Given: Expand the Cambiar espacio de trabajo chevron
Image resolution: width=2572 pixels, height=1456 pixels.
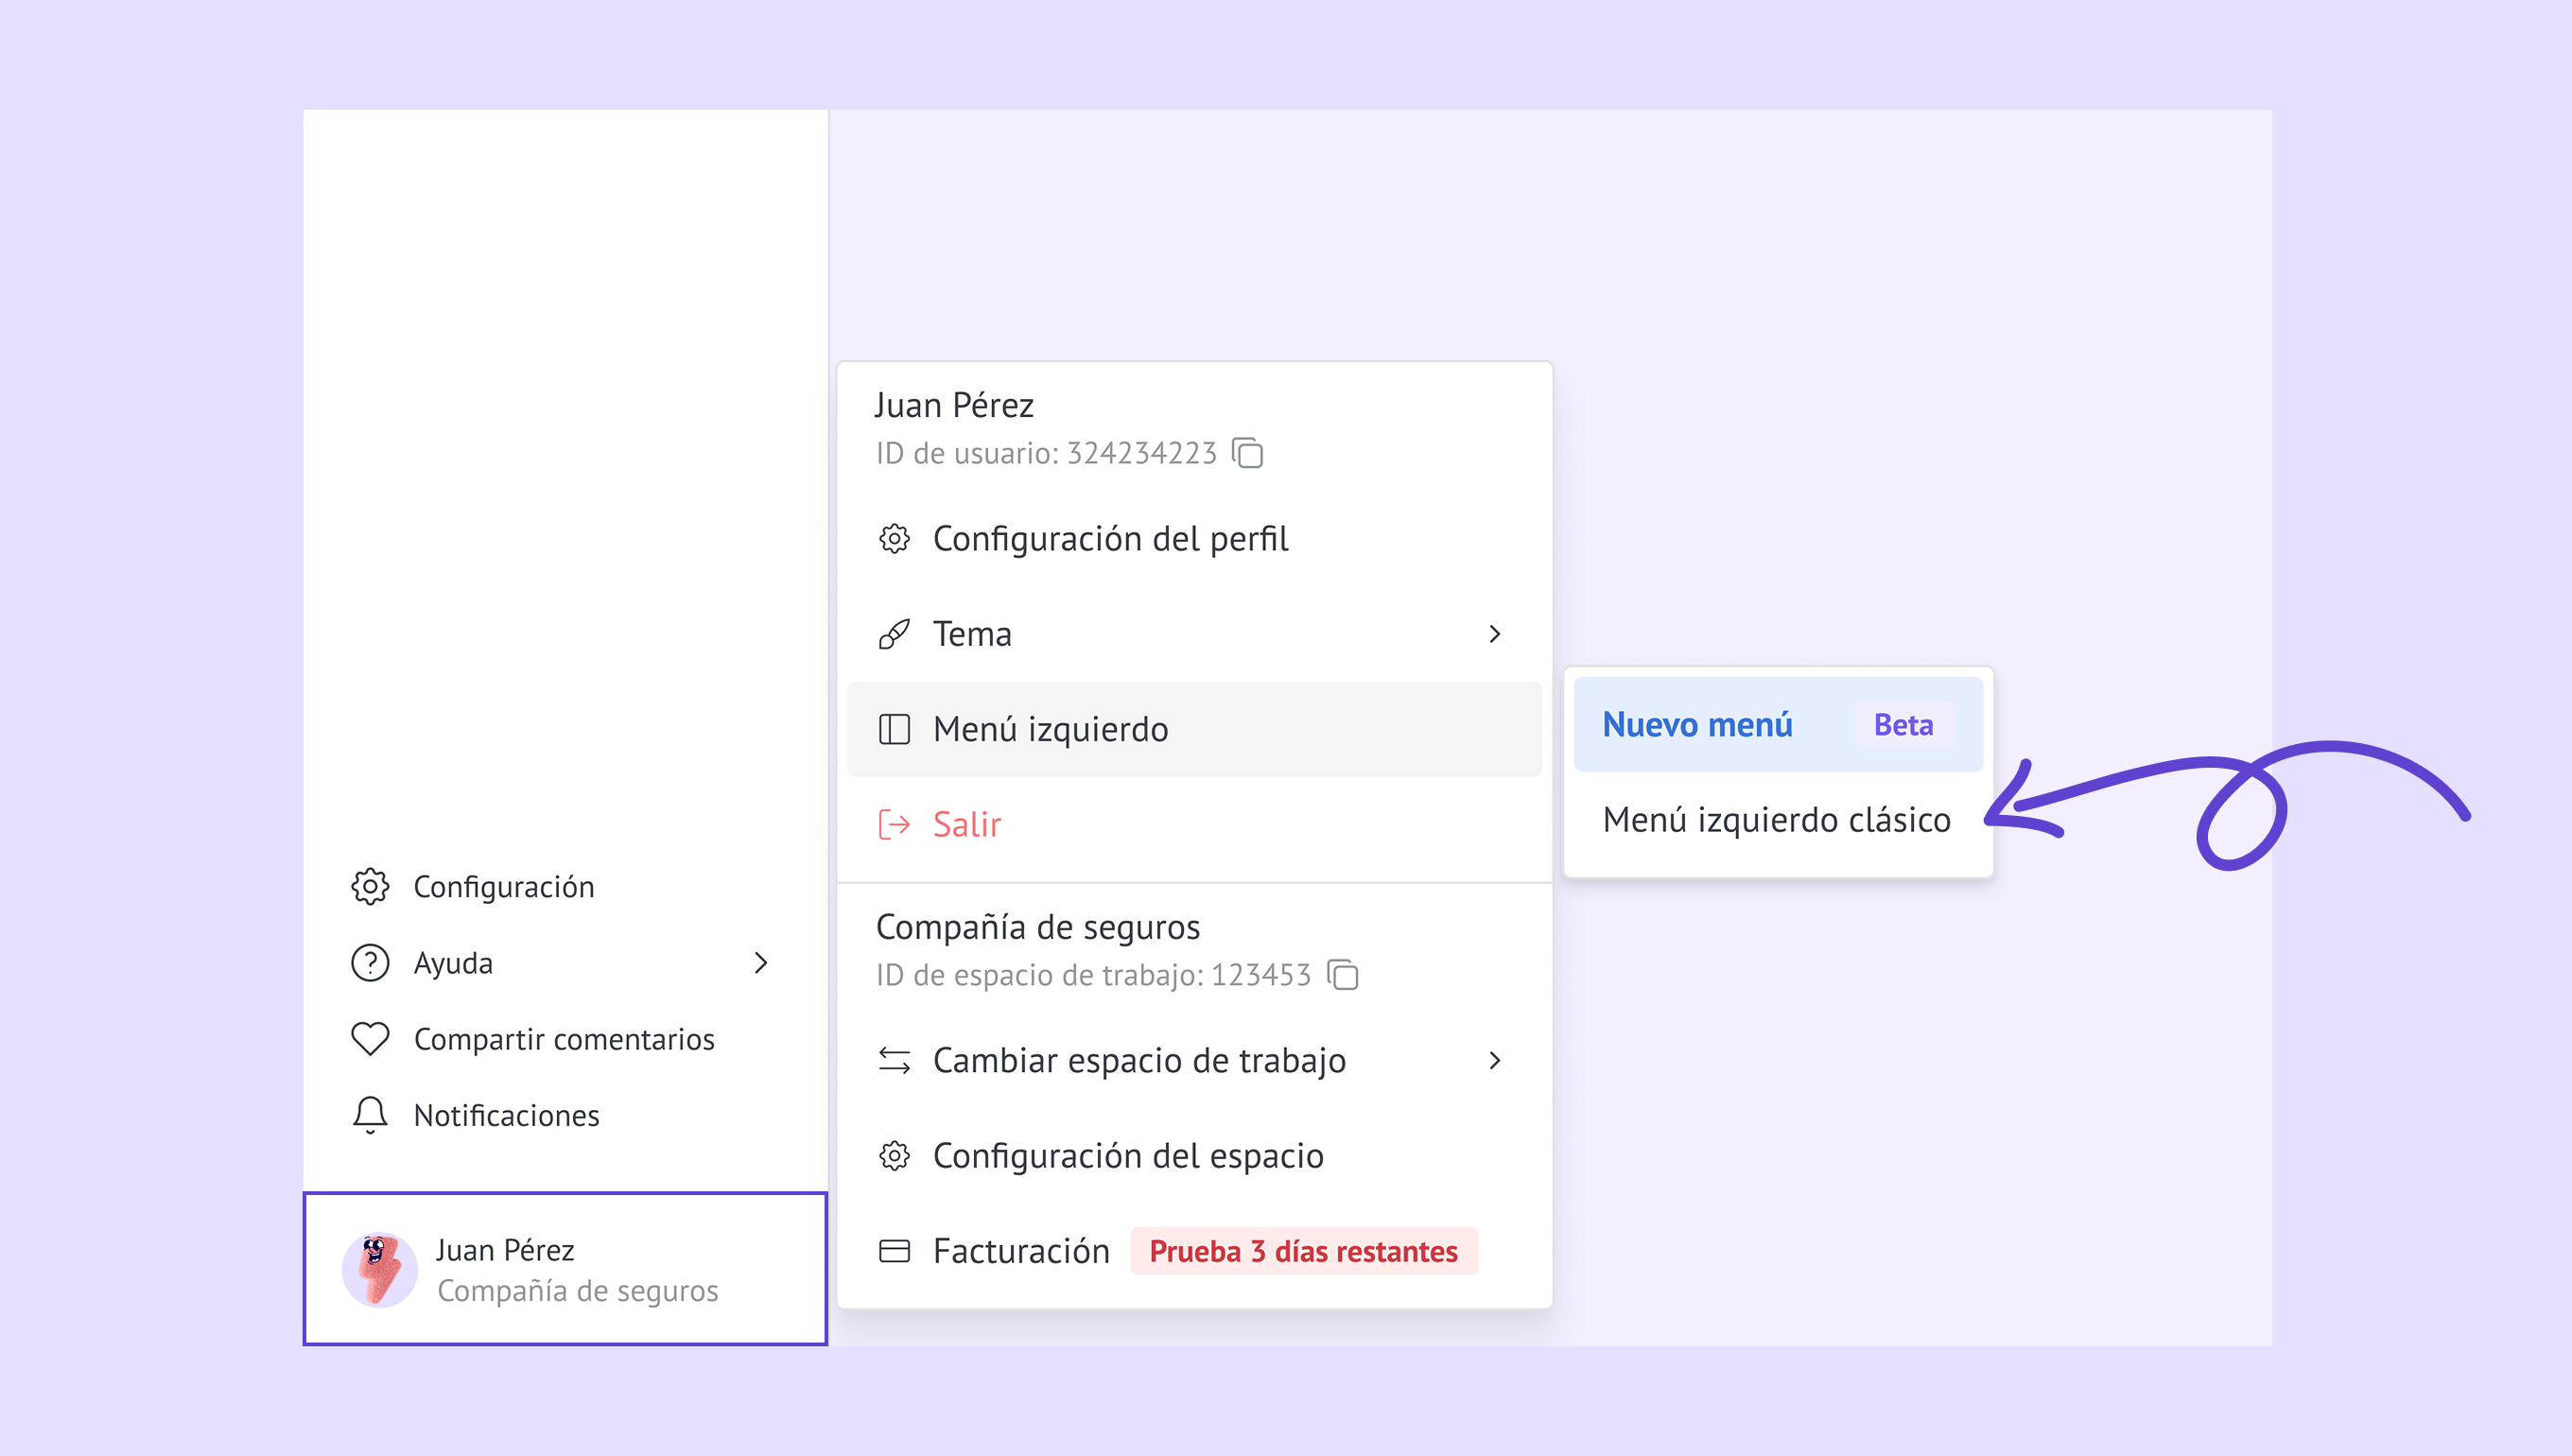Looking at the screenshot, I should click(x=1495, y=1060).
